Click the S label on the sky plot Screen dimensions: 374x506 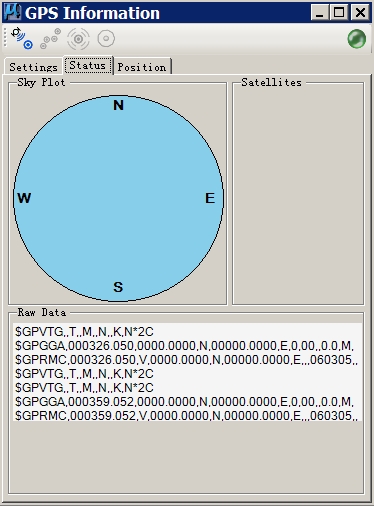[118, 287]
